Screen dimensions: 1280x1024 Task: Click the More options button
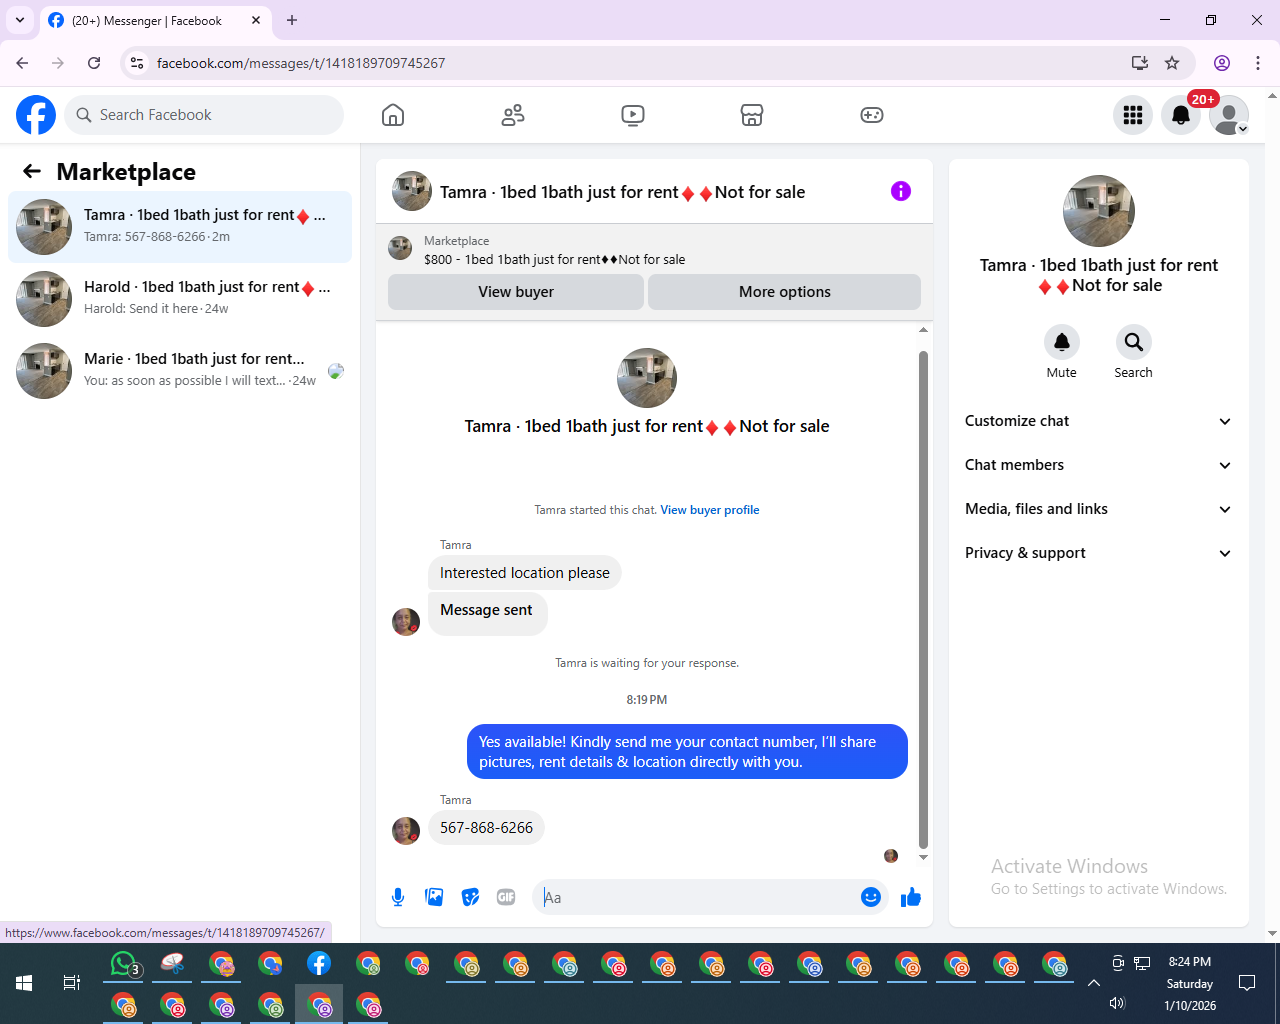(785, 292)
